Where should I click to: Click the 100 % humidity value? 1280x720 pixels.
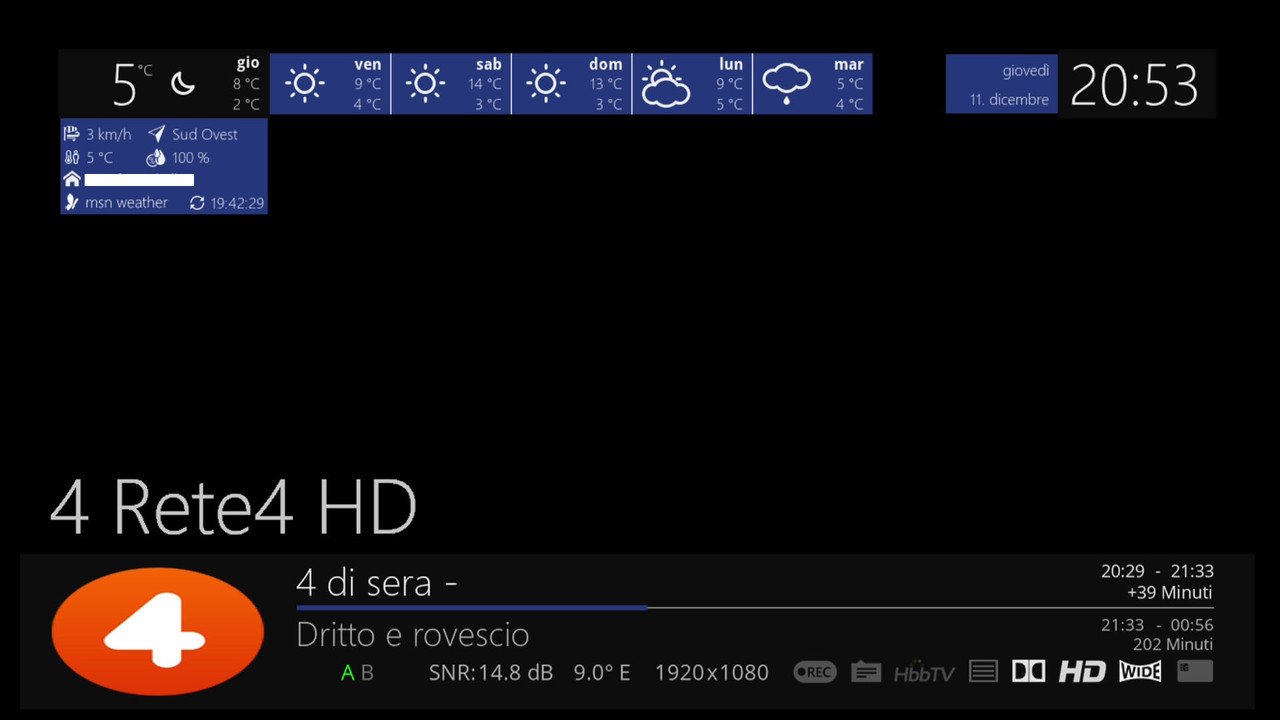coord(191,158)
